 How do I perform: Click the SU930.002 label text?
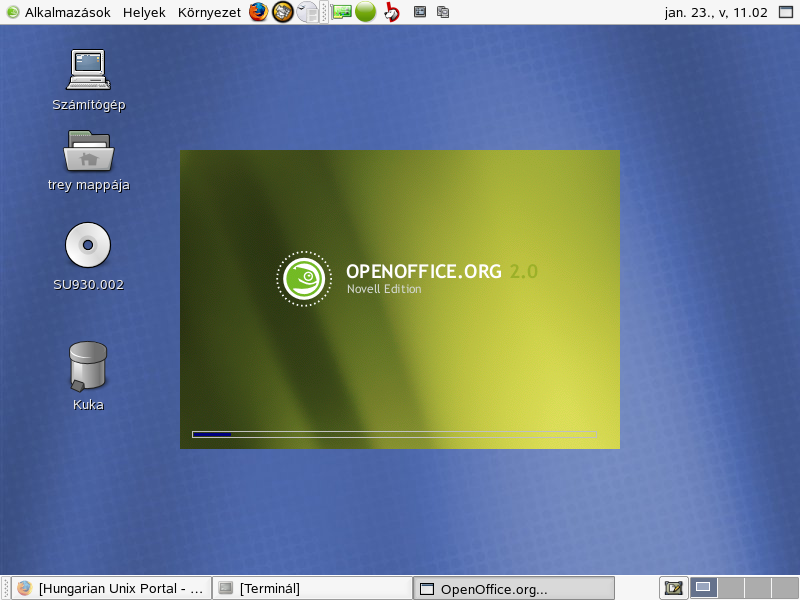89,285
